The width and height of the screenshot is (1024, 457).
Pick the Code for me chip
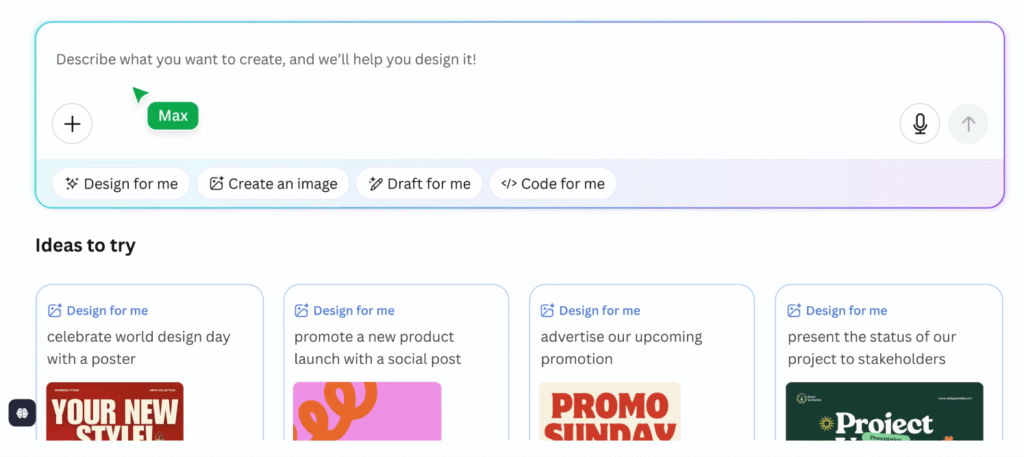click(553, 184)
